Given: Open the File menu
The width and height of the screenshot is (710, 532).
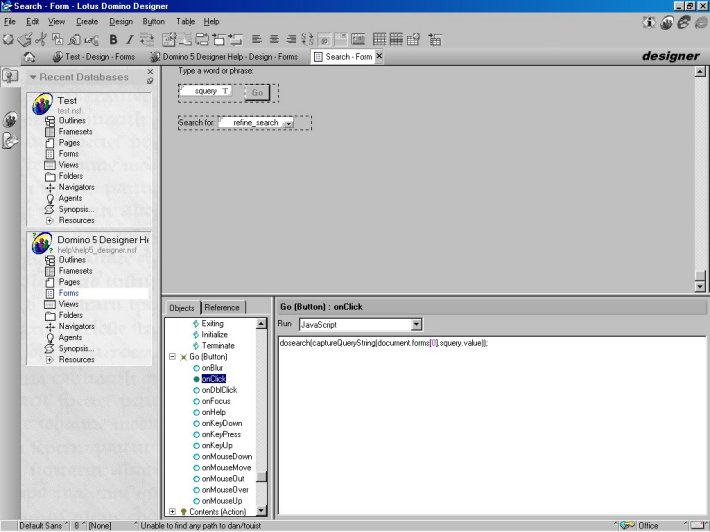Looking at the screenshot, I should tap(10, 21).
